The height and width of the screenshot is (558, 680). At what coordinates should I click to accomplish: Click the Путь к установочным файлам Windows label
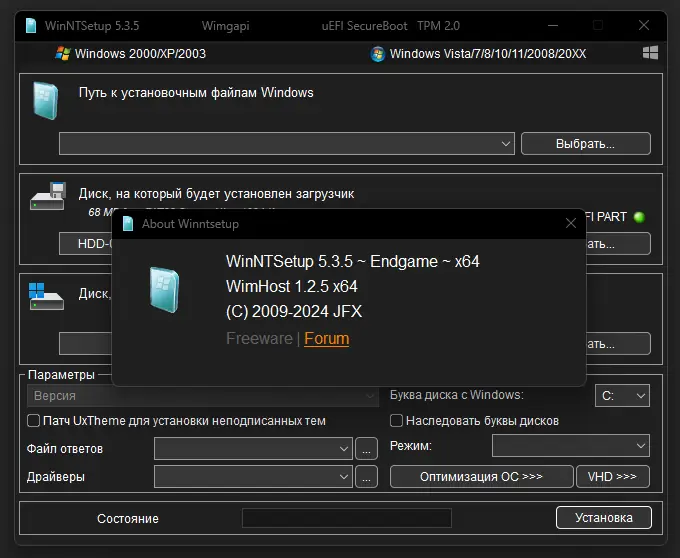[196, 93]
